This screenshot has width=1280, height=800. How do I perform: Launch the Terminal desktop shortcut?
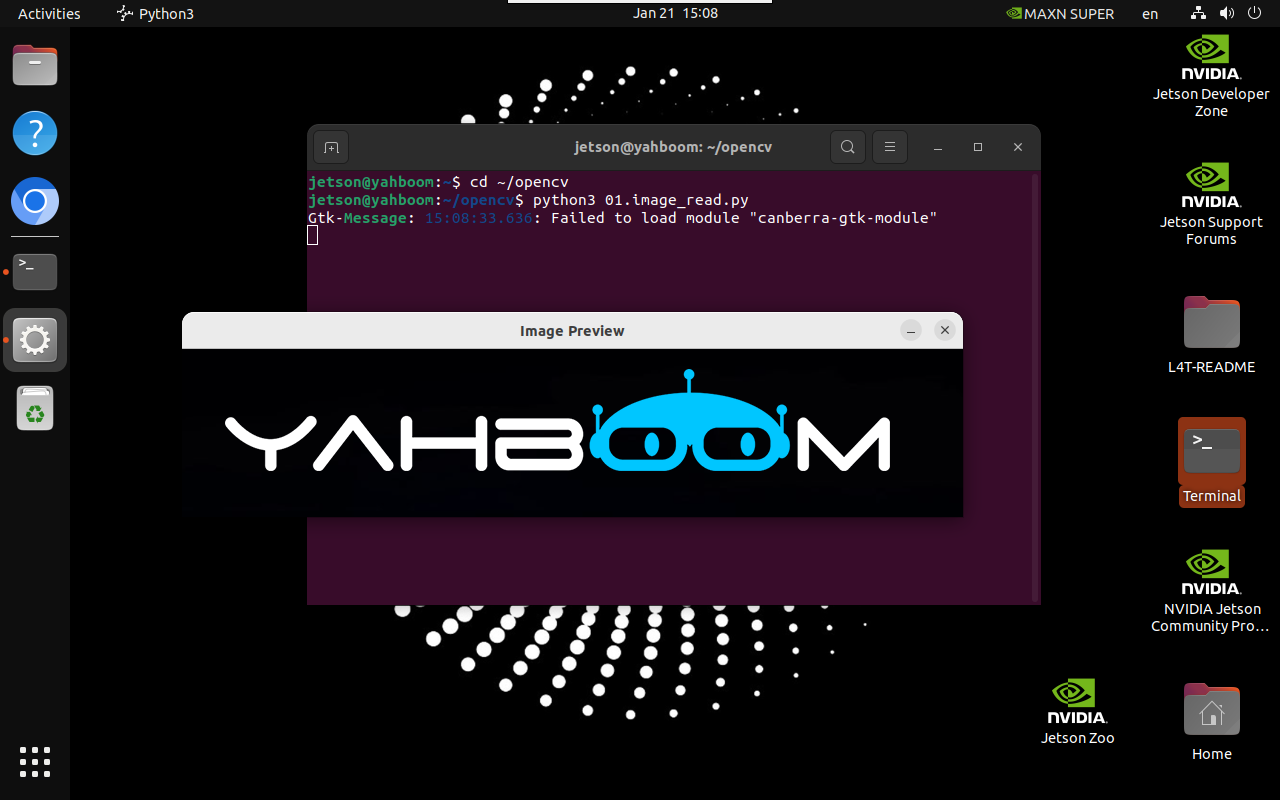point(1211,462)
